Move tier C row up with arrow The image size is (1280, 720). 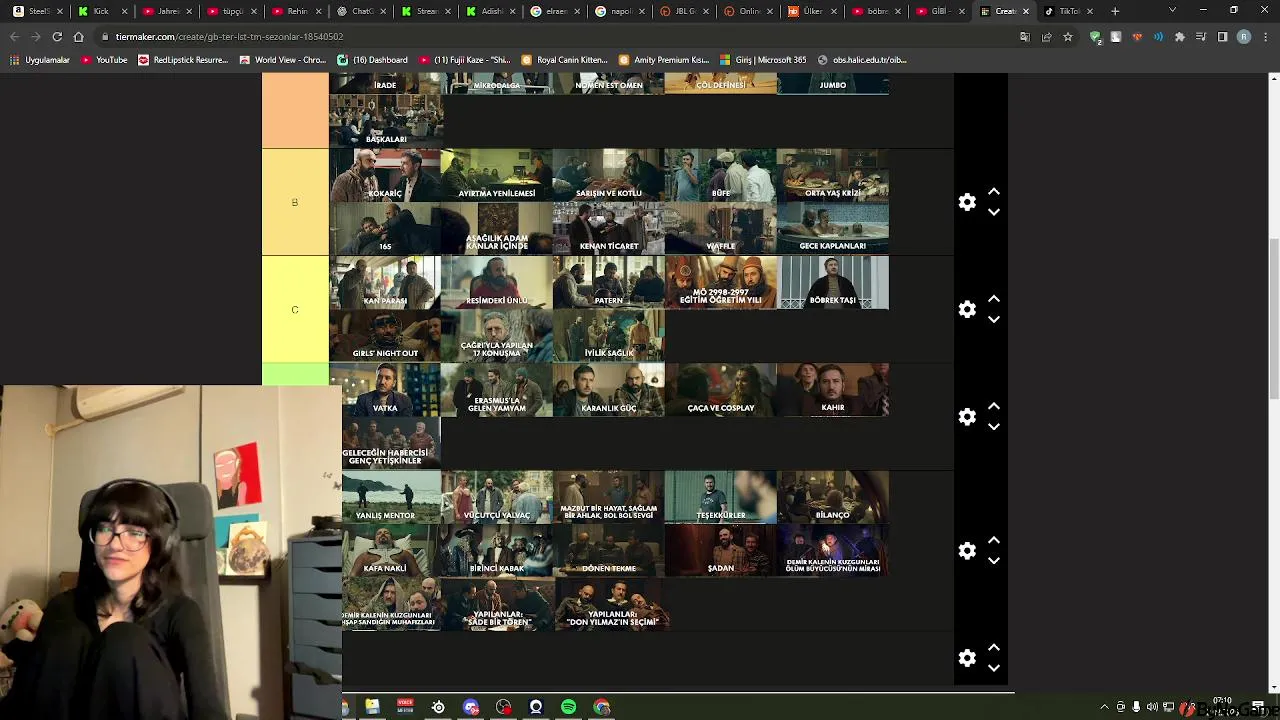click(x=994, y=299)
